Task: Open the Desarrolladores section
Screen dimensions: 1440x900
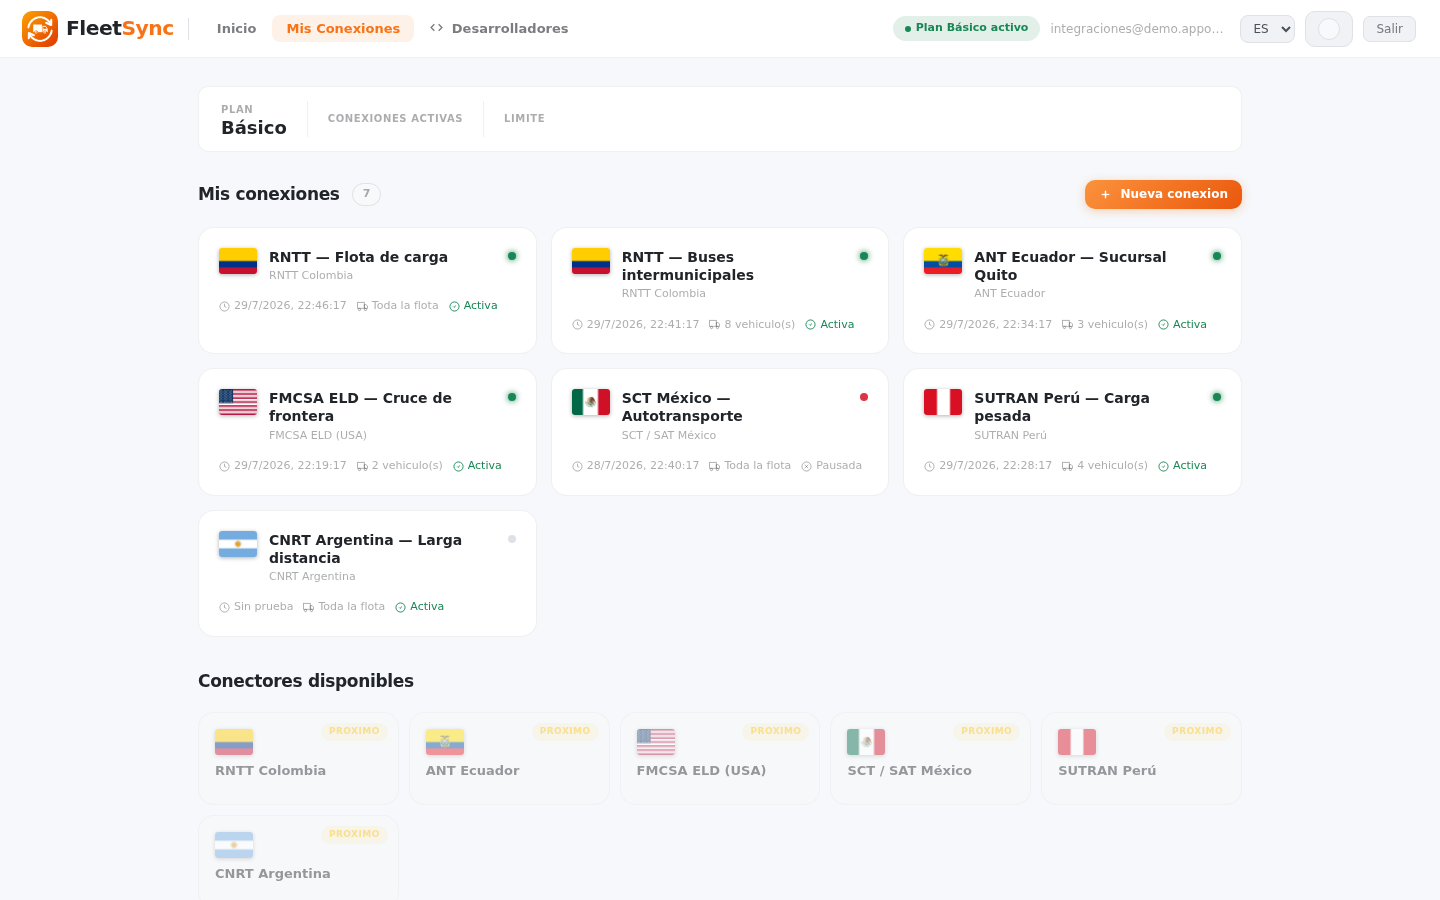Action: point(499,29)
